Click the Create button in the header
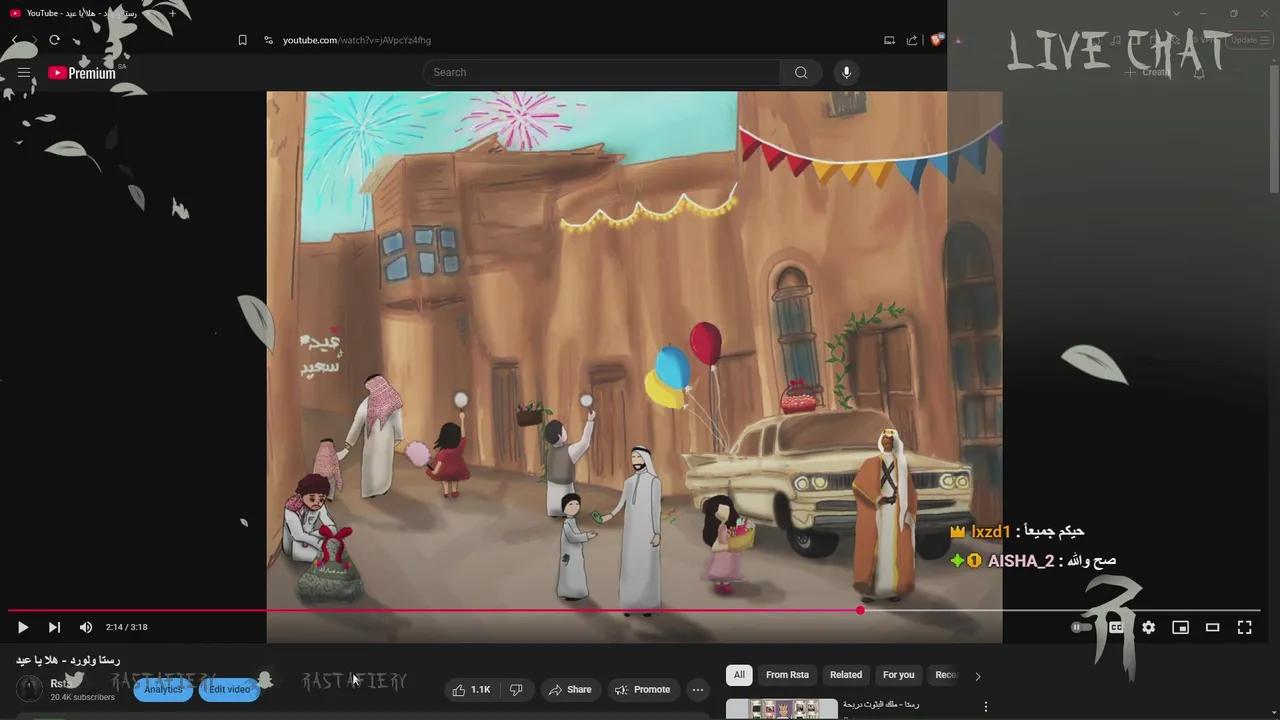This screenshot has width=1280, height=720. (x=1147, y=72)
